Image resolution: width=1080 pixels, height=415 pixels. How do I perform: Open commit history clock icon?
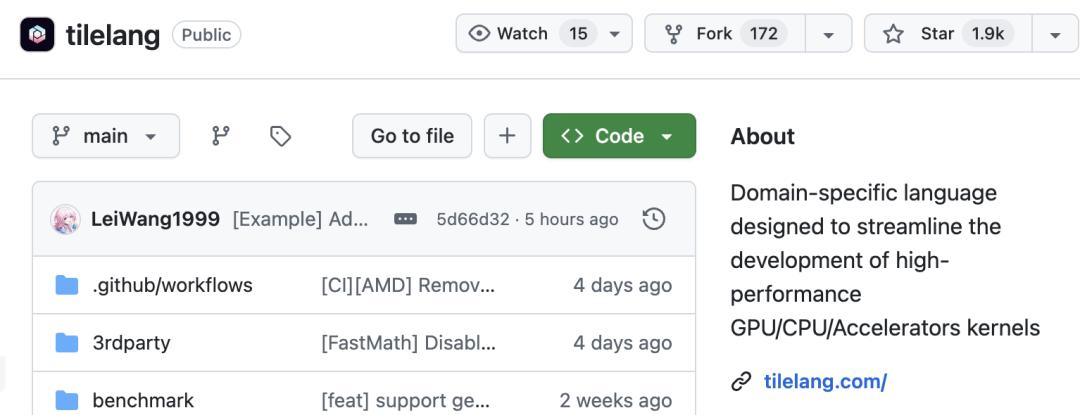click(x=654, y=219)
